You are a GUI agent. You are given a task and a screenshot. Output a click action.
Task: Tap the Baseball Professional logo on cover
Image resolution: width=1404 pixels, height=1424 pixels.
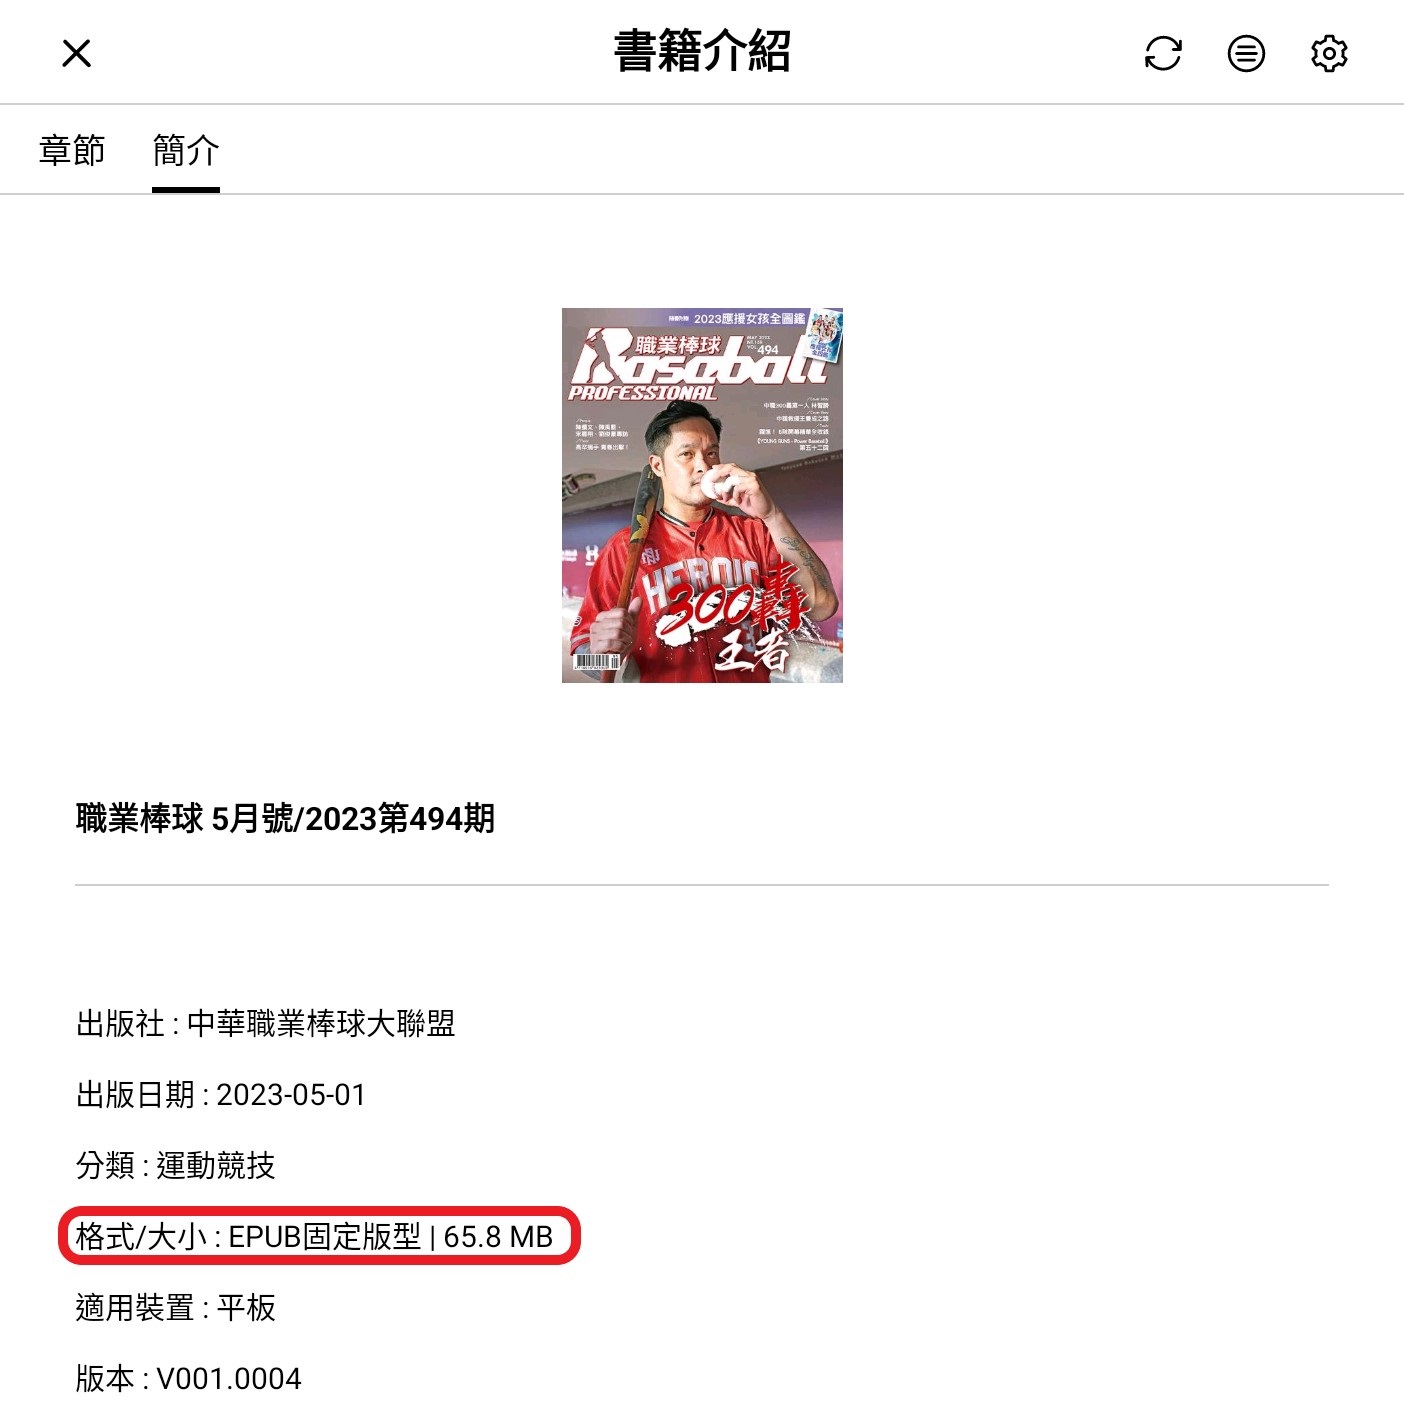coord(700,365)
